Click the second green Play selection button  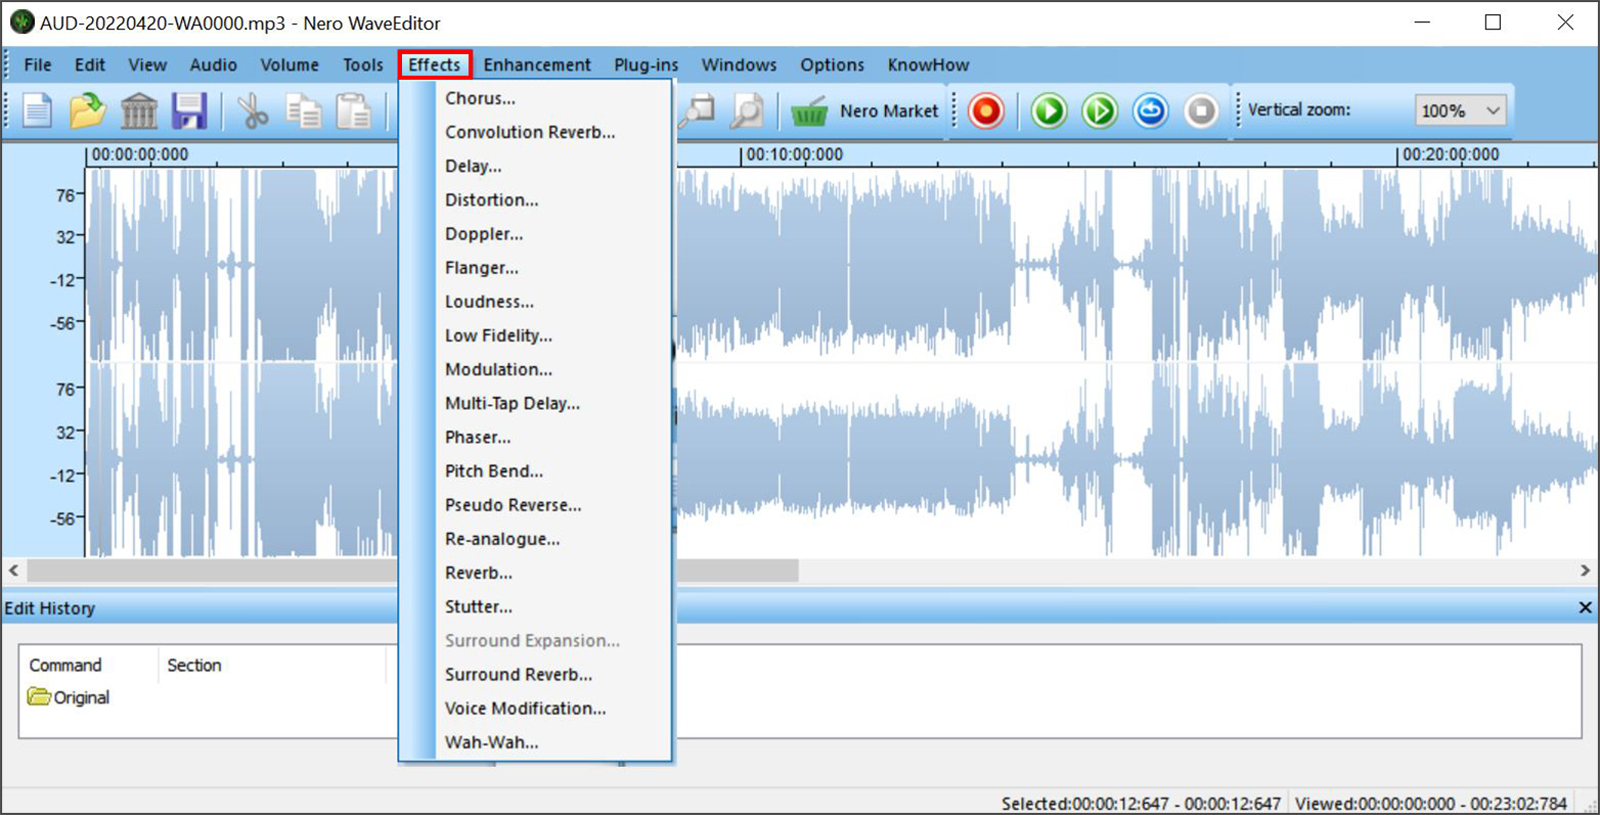point(1100,111)
